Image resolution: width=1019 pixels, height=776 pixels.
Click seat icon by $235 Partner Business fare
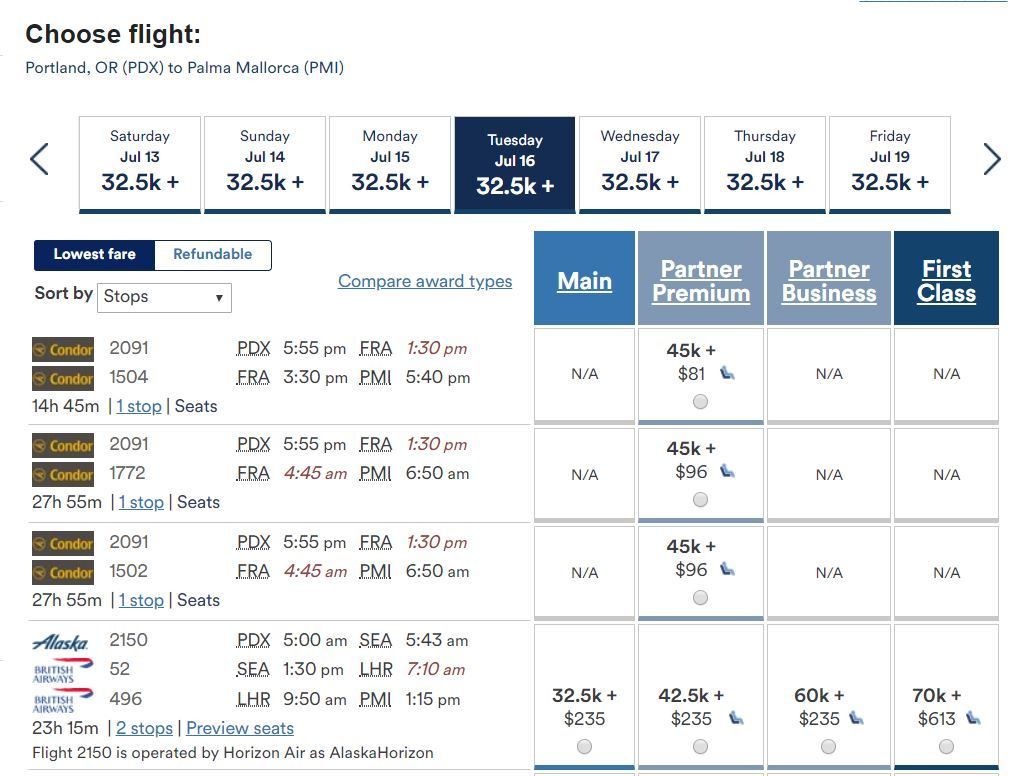[857, 718]
